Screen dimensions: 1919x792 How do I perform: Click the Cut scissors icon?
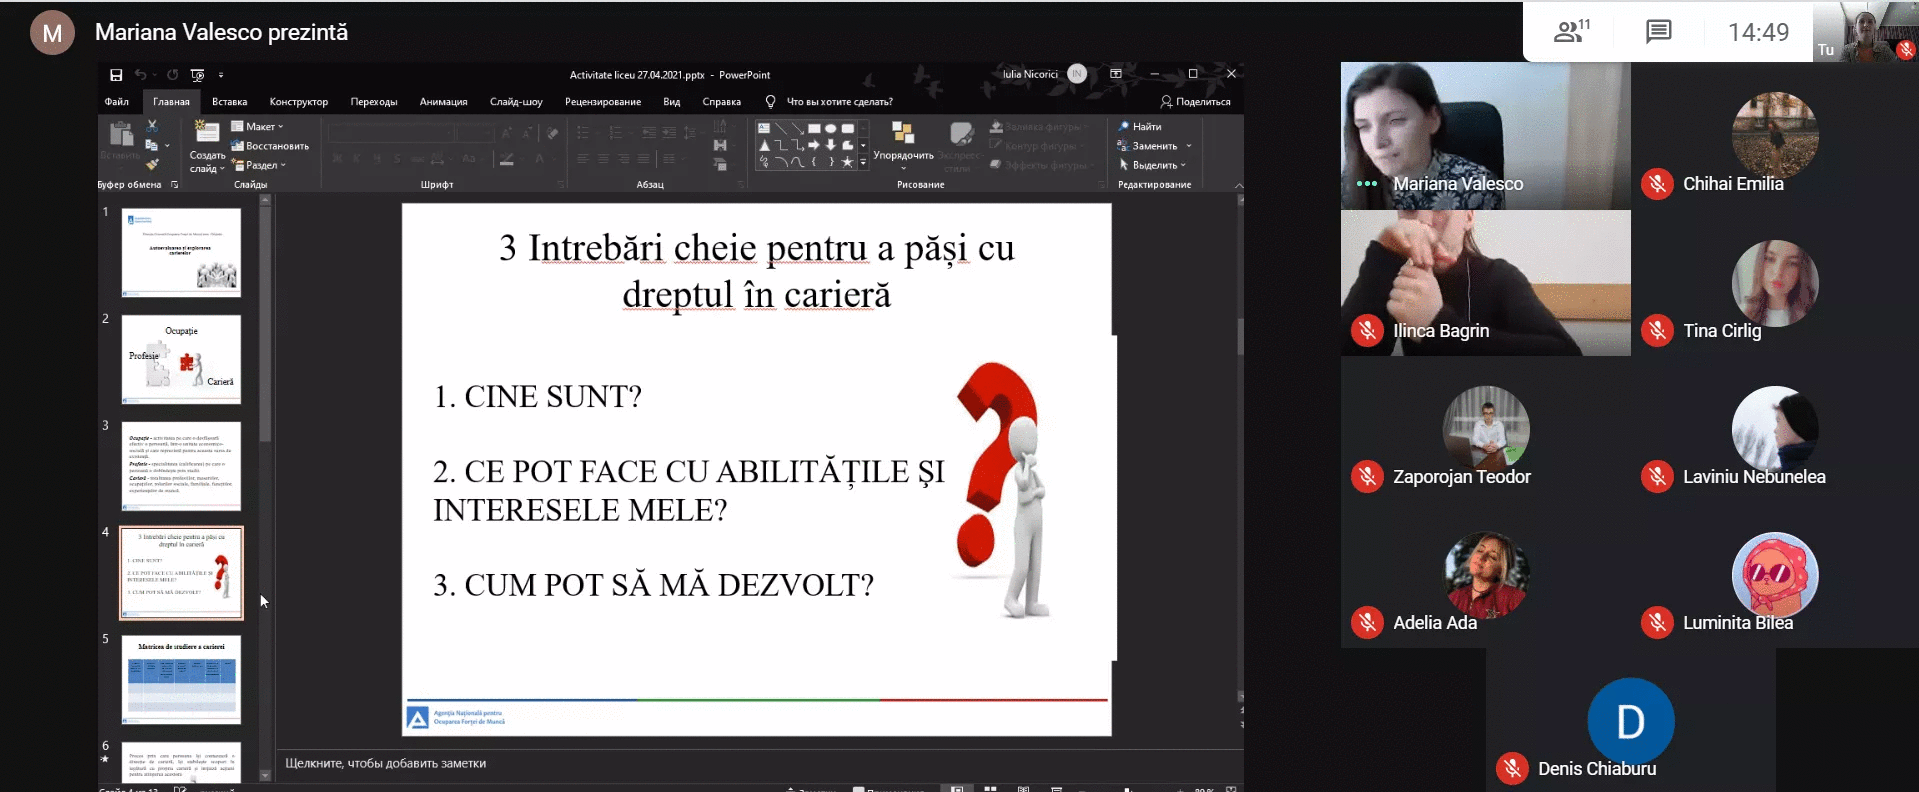tap(152, 127)
